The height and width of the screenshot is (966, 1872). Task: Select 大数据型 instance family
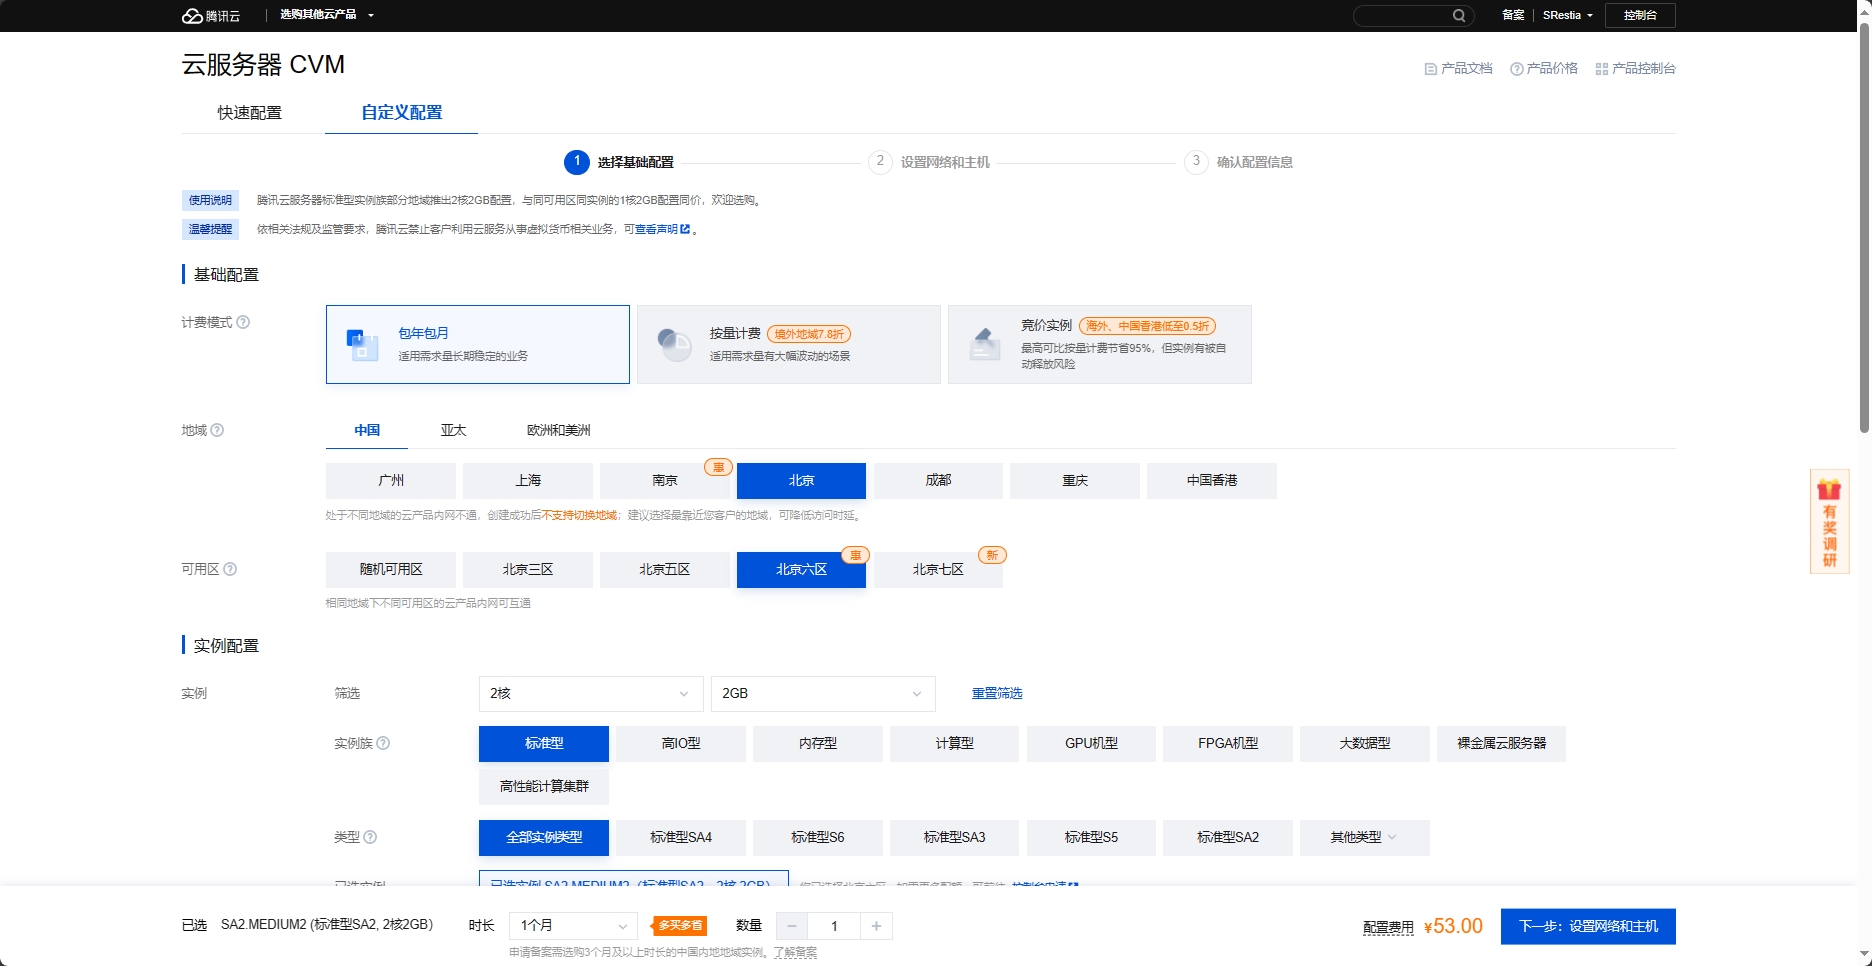point(1364,744)
